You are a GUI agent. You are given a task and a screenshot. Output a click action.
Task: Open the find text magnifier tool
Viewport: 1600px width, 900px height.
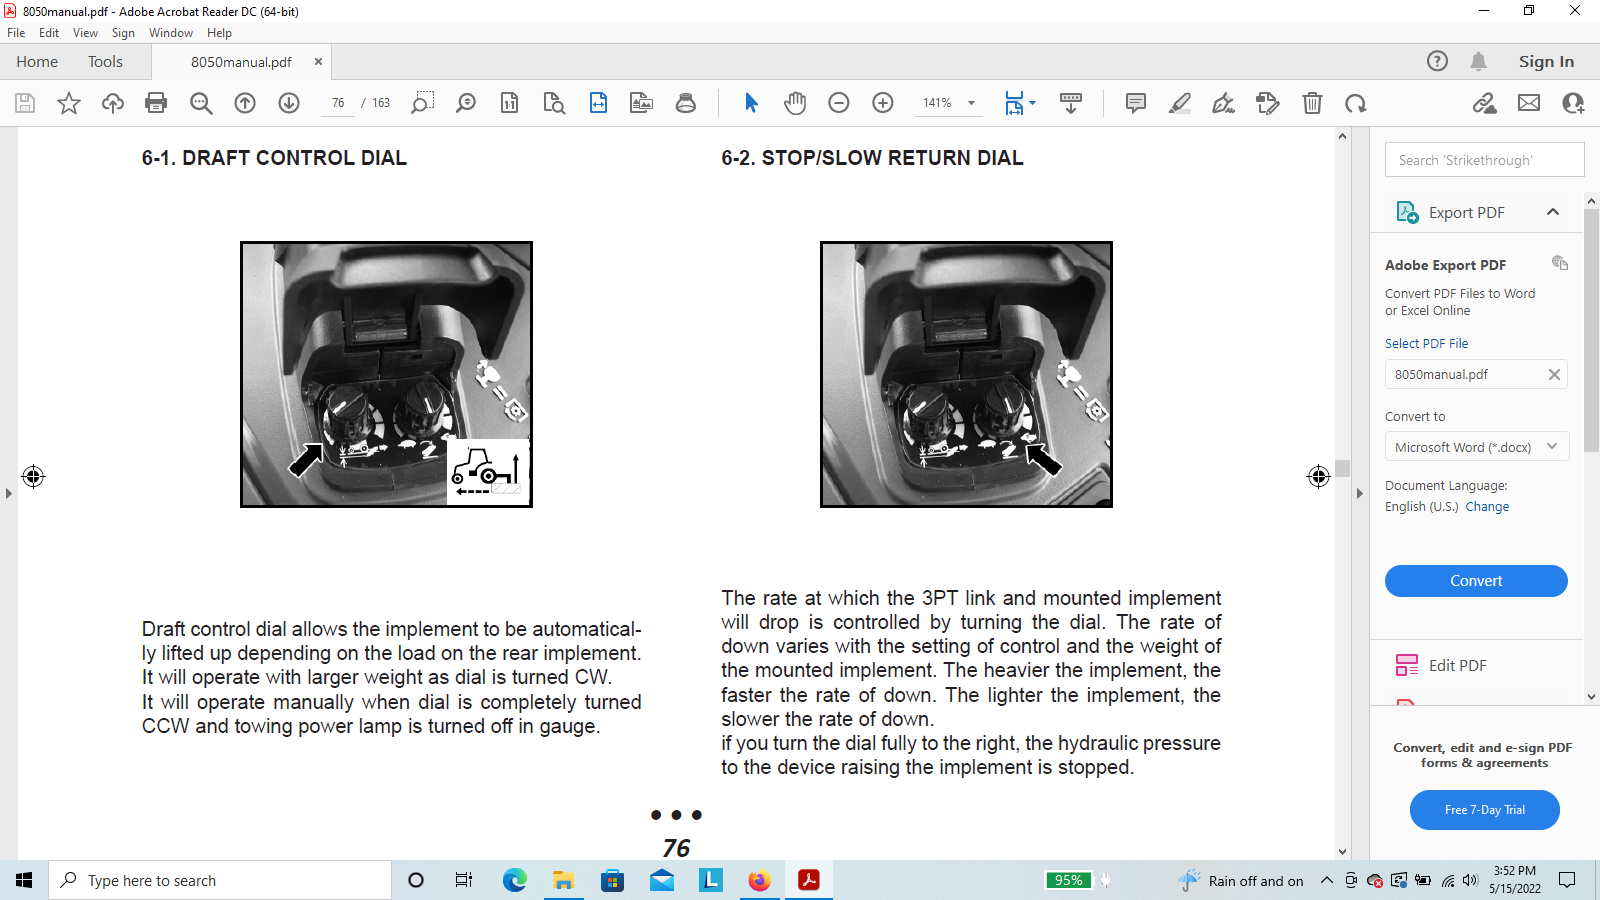[x=201, y=103]
